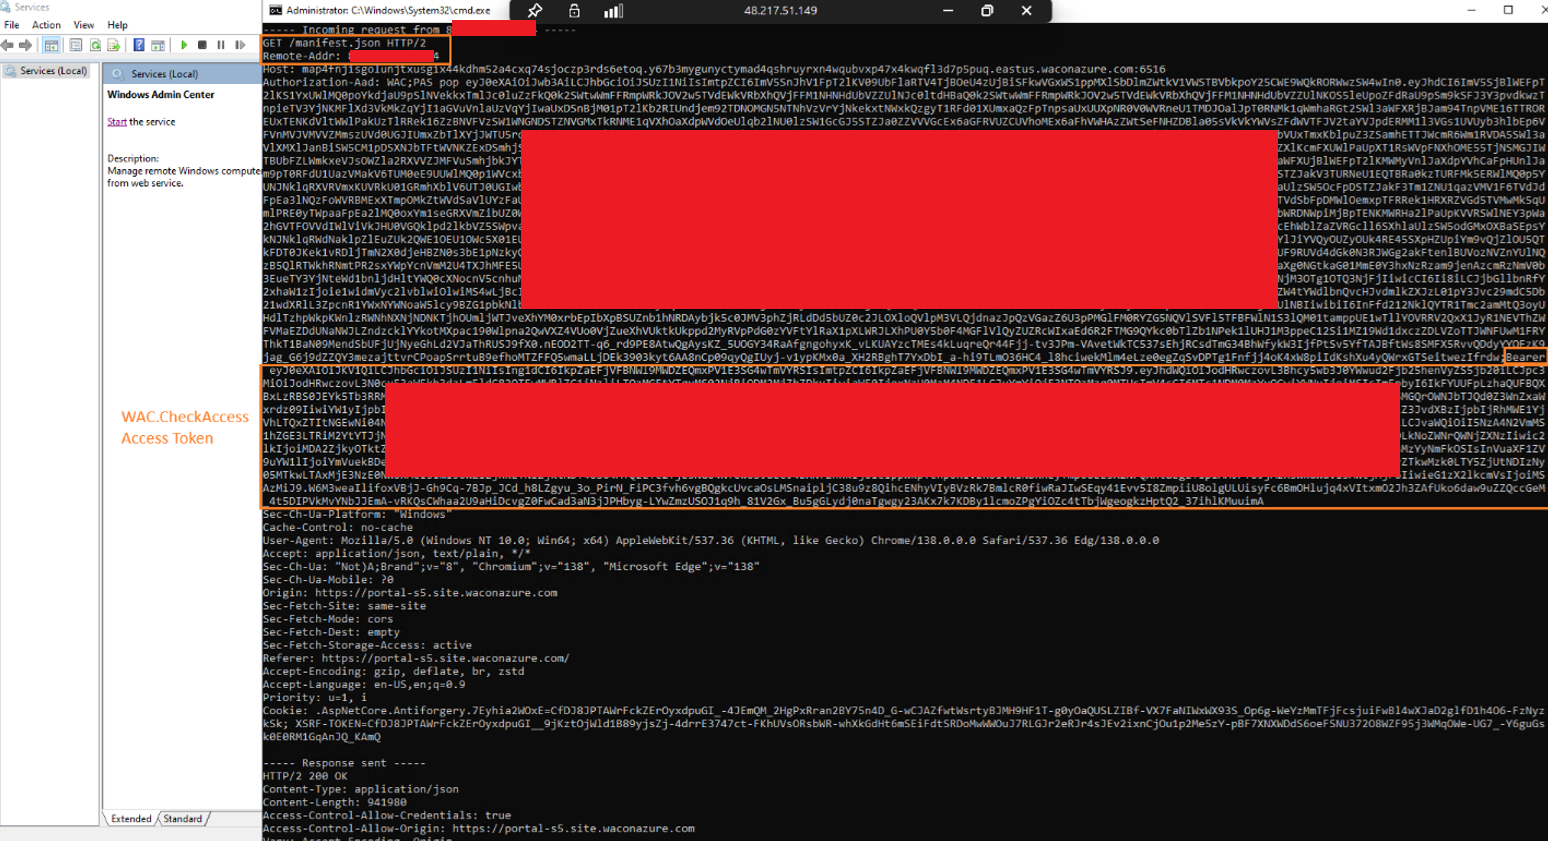Pin the remote connection bar

point(535,11)
